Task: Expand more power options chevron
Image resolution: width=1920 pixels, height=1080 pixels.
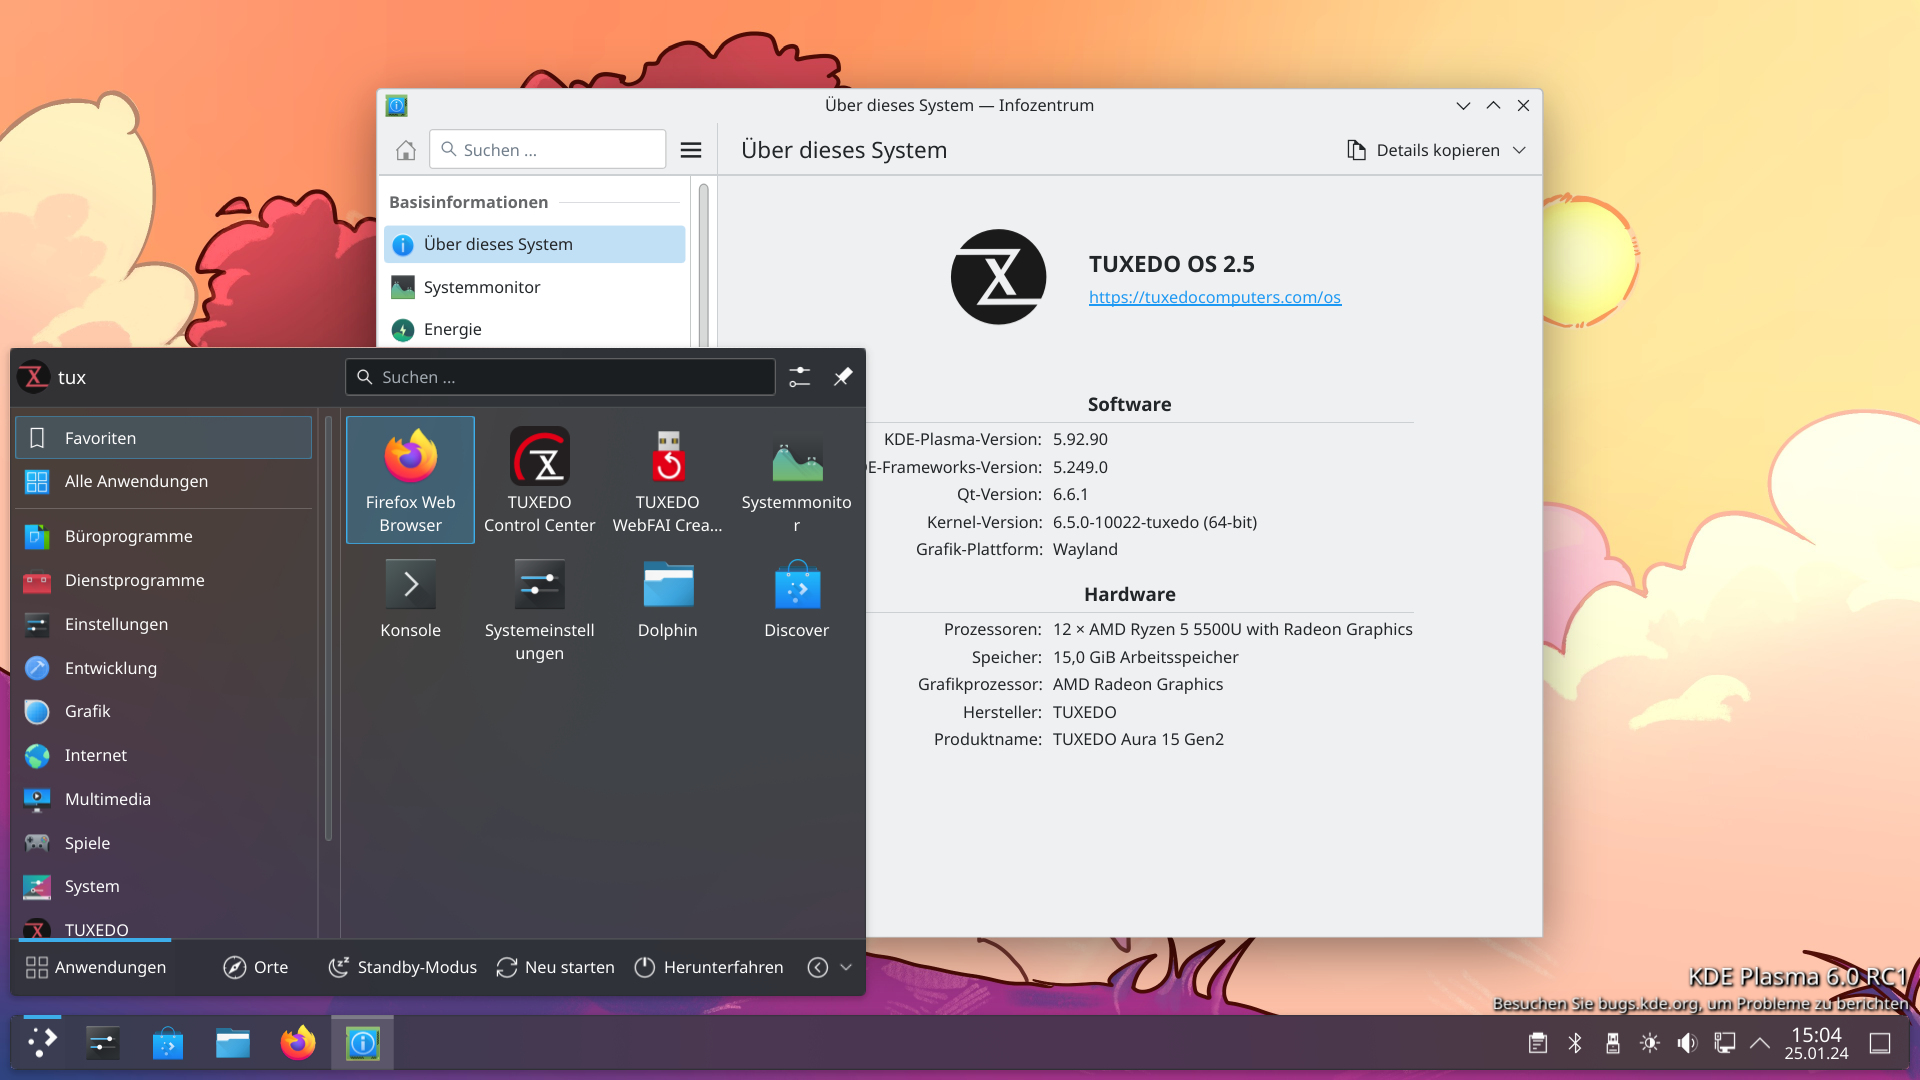Action: pyautogui.click(x=846, y=967)
